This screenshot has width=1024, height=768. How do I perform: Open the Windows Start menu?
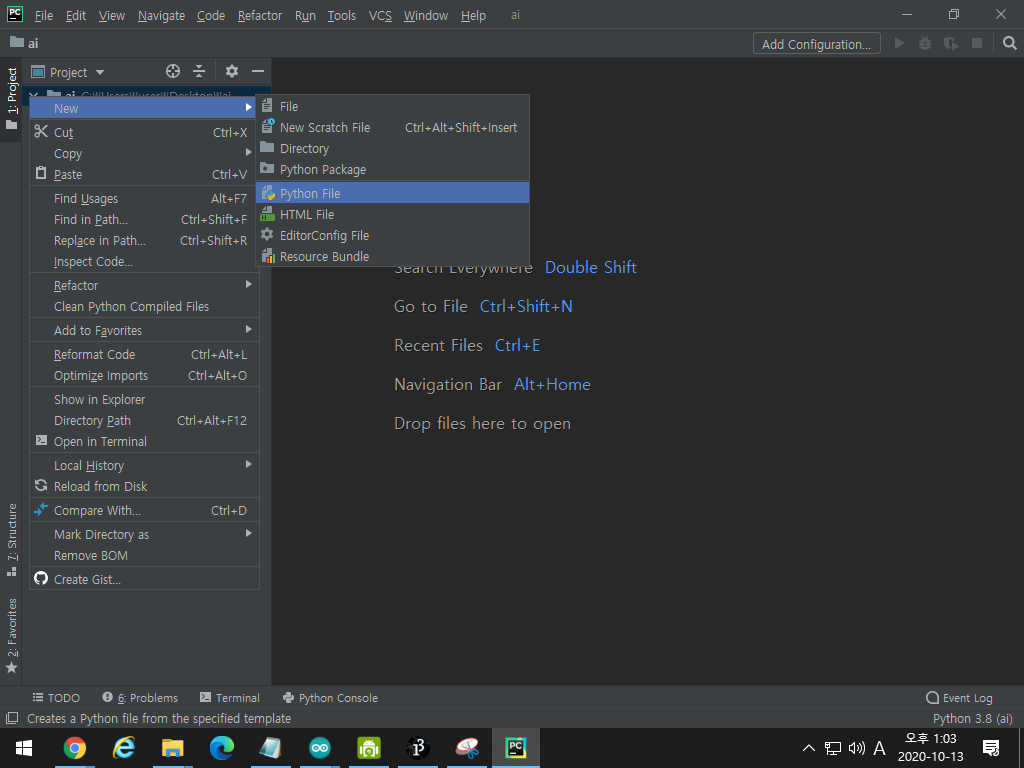point(24,748)
